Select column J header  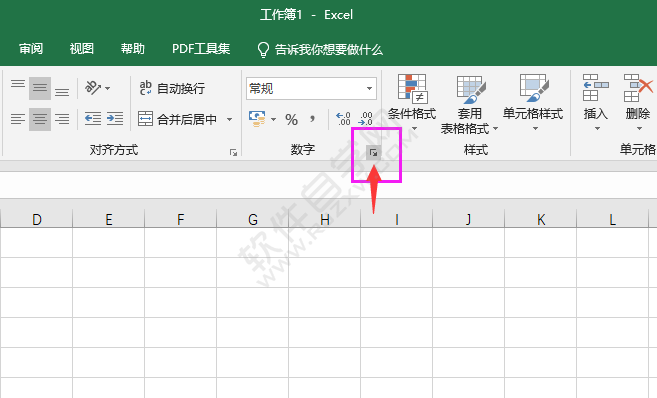(469, 219)
